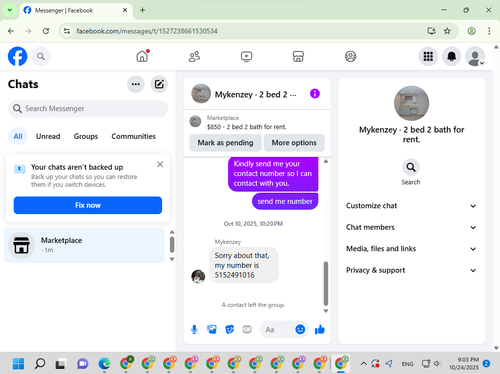
Task: Open the Windows Start menu
Action: 18,364
